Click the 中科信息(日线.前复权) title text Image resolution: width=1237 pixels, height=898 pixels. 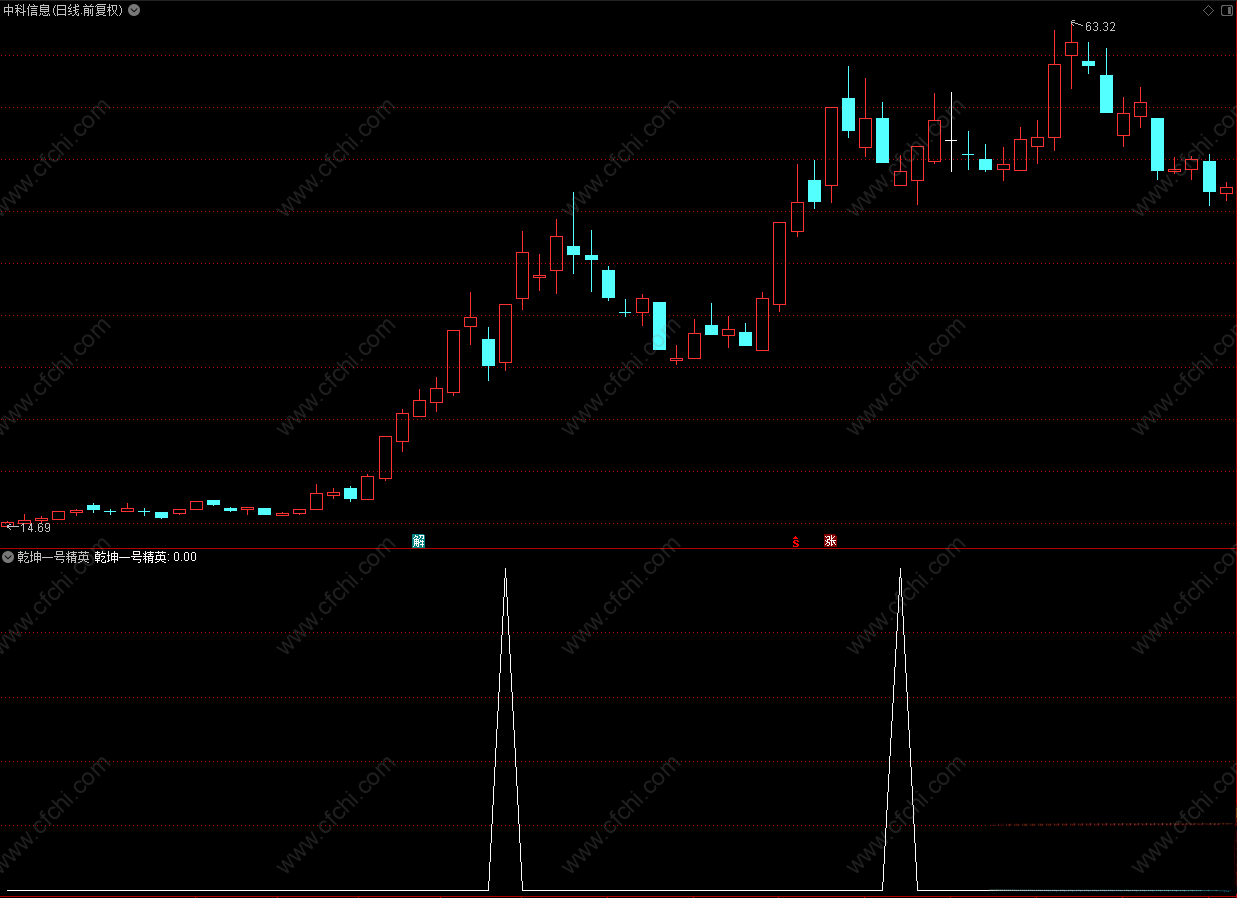click(x=64, y=10)
